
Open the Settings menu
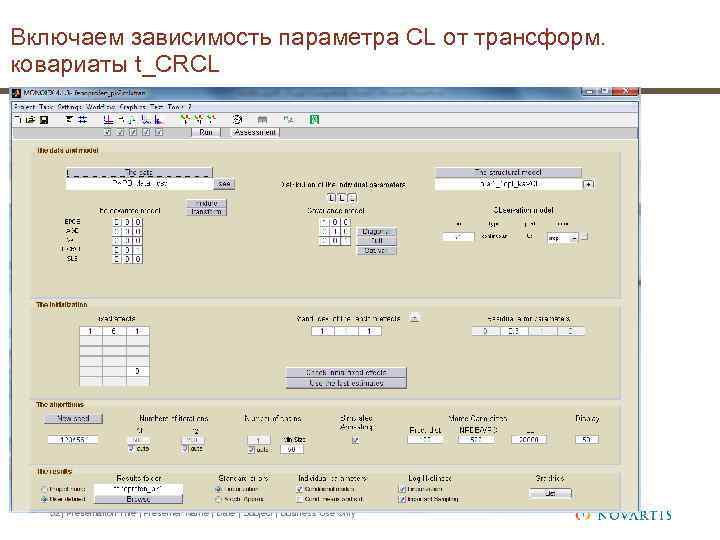pyautogui.click(x=70, y=107)
